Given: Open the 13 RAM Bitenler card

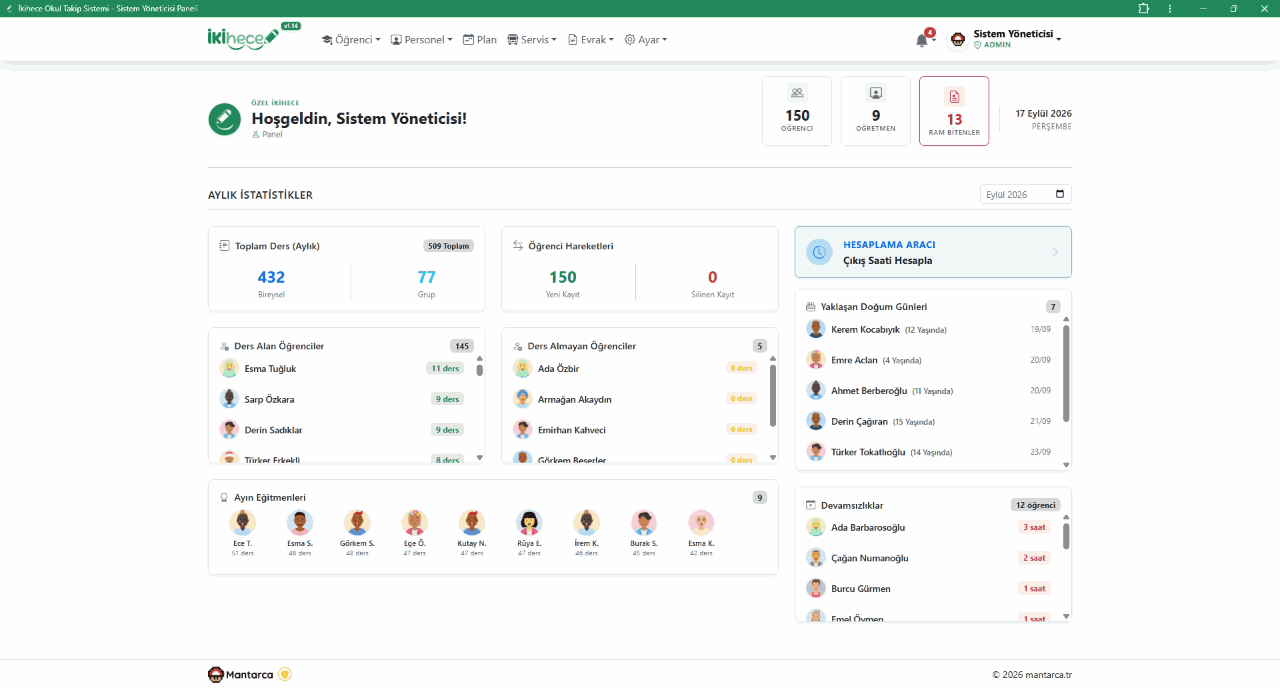Looking at the screenshot, I should pos(954,111).
